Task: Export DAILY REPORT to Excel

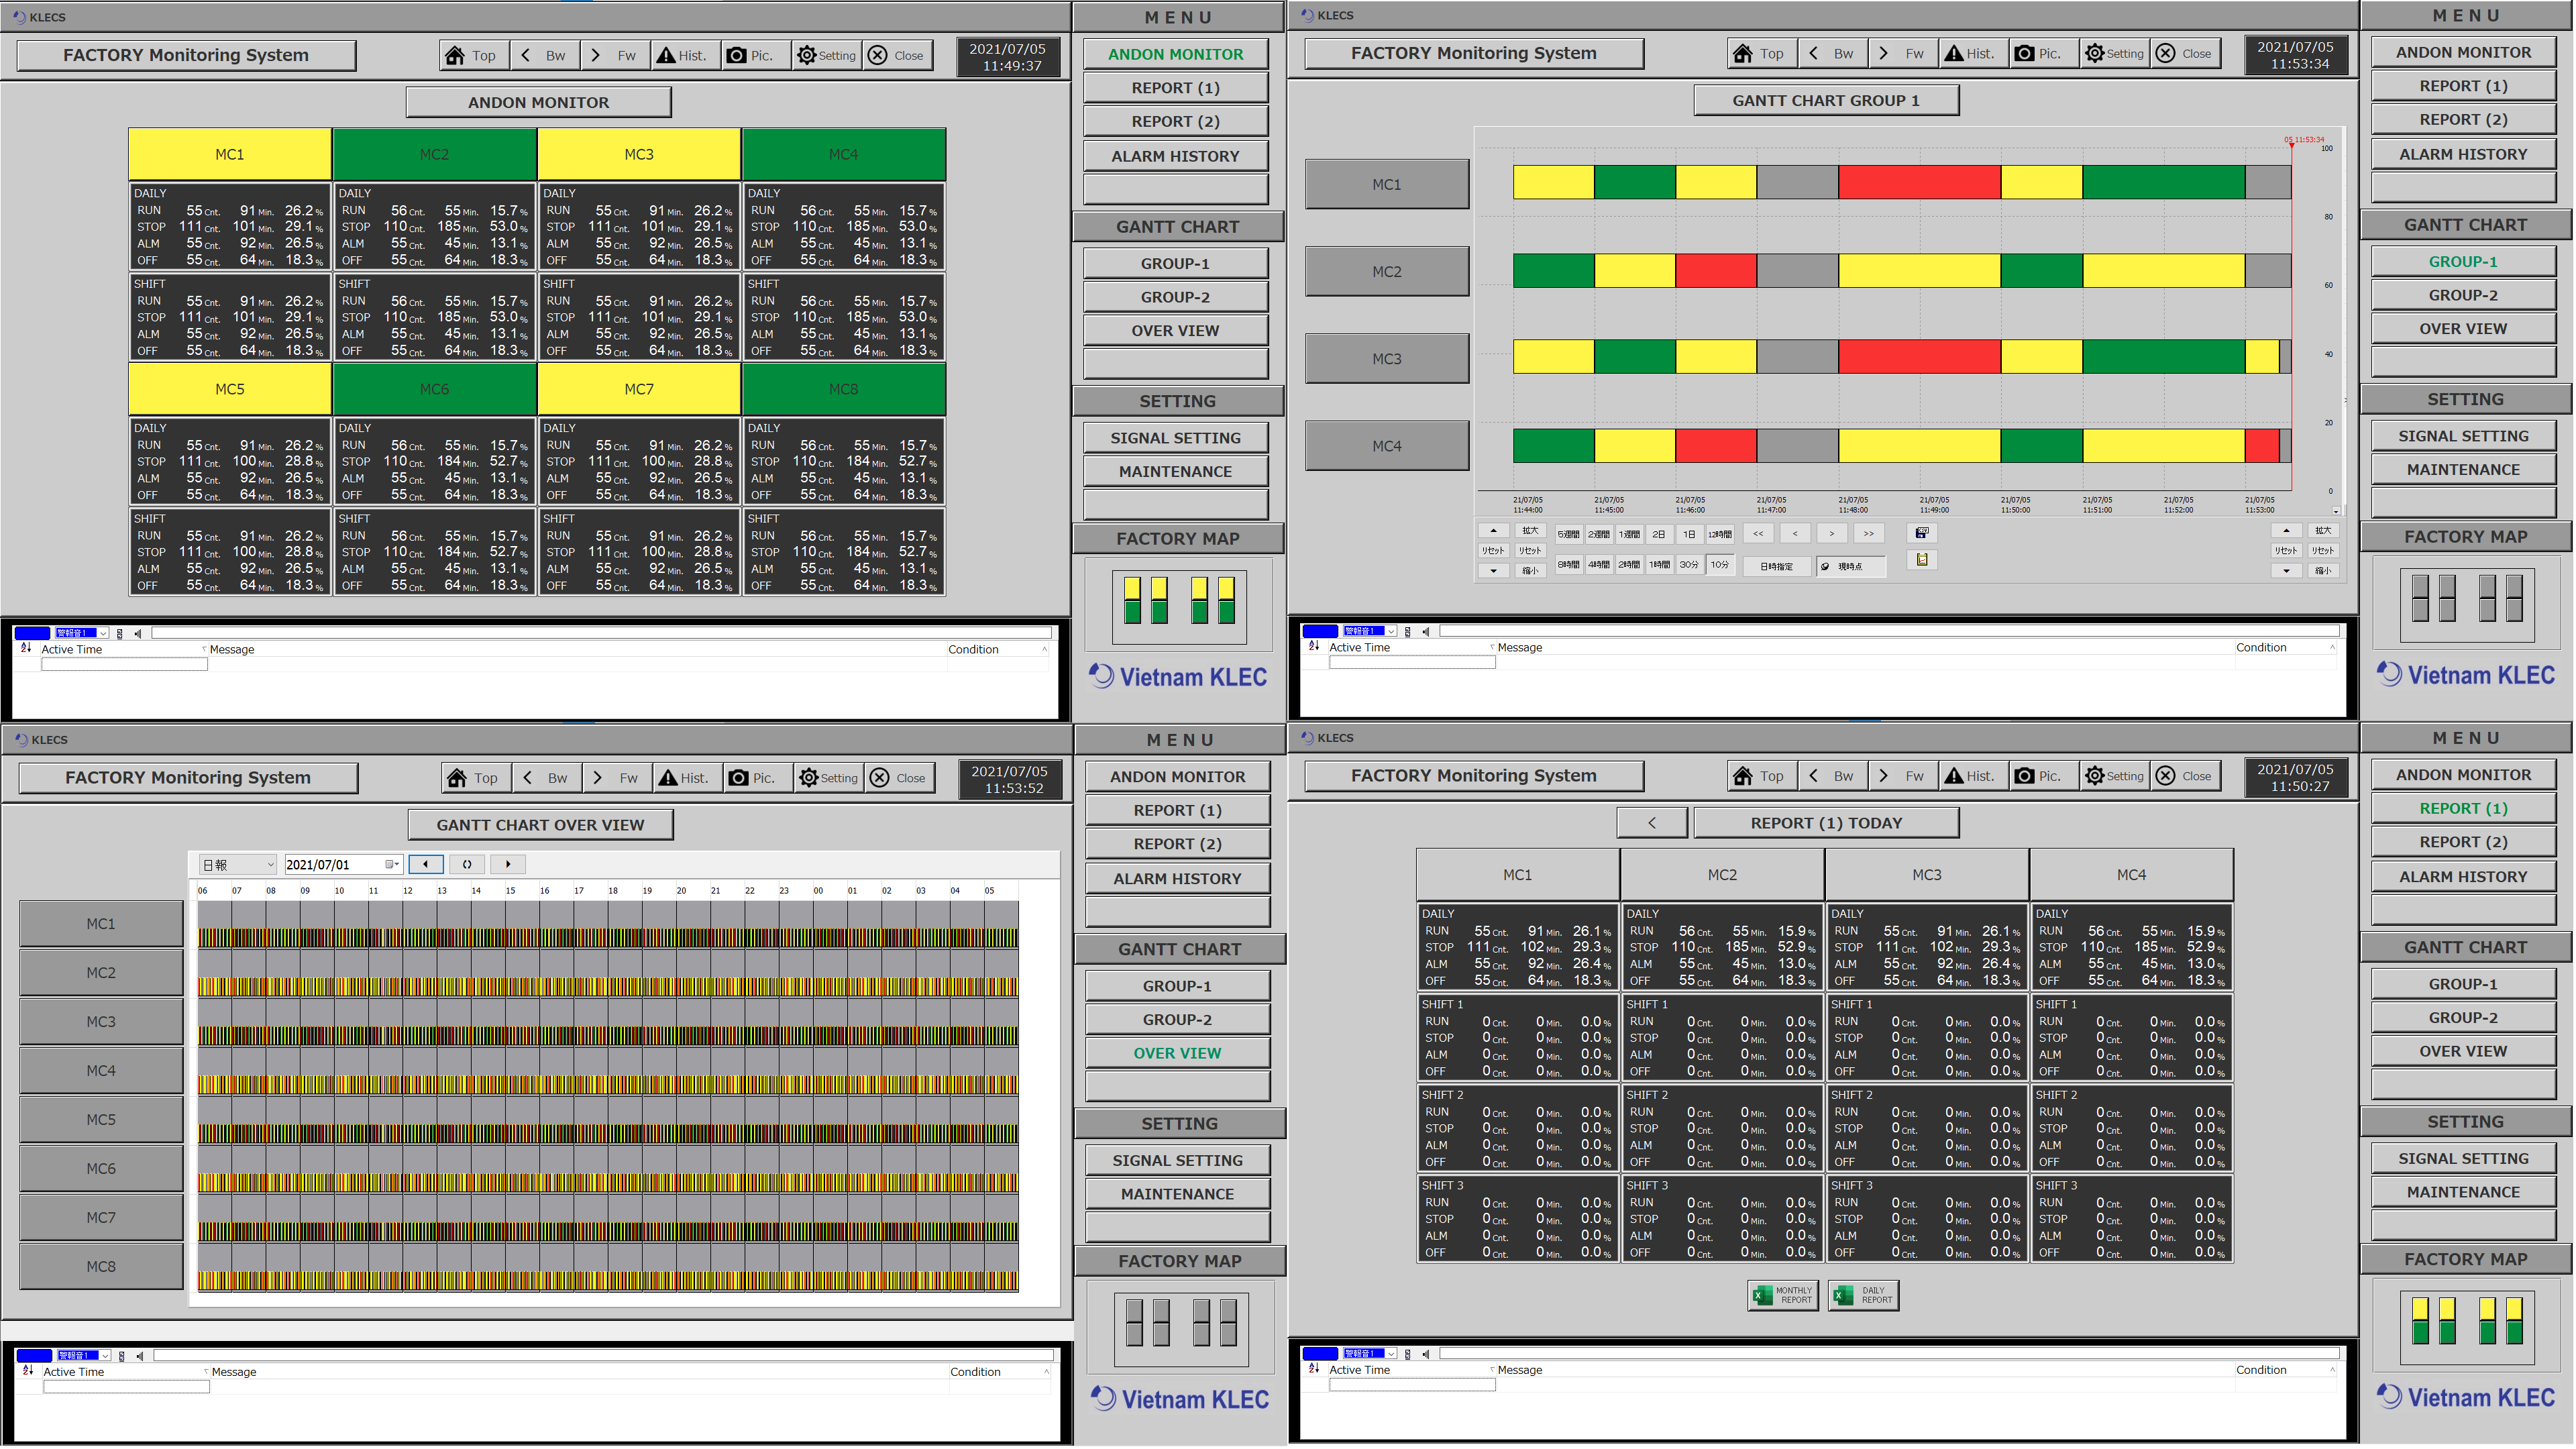Action: tap(1864, 1297)
